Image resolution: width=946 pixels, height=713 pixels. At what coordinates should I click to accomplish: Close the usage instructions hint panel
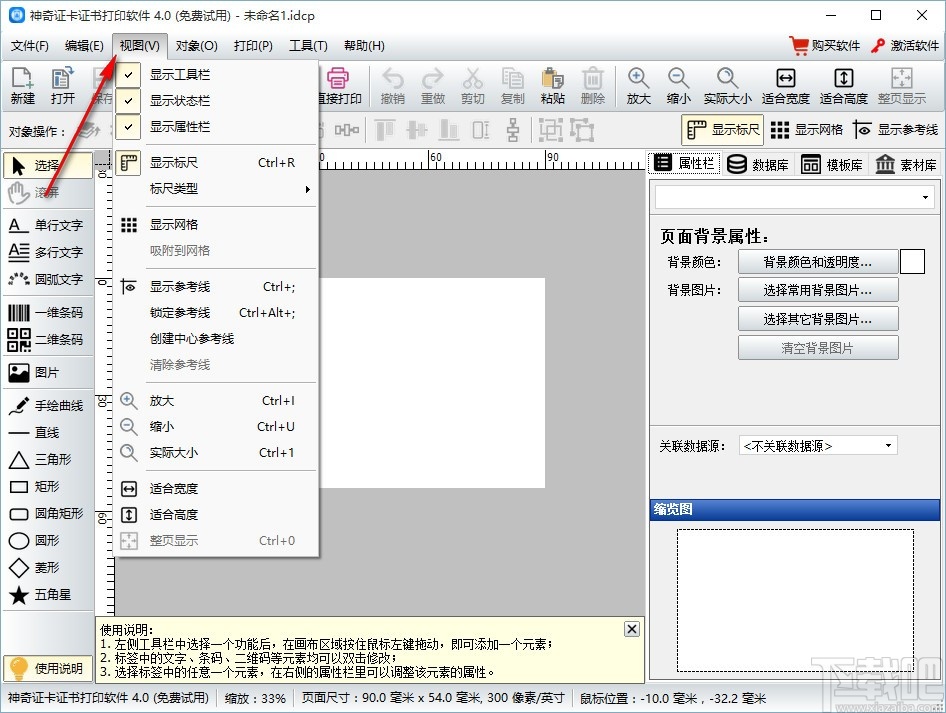632,629
